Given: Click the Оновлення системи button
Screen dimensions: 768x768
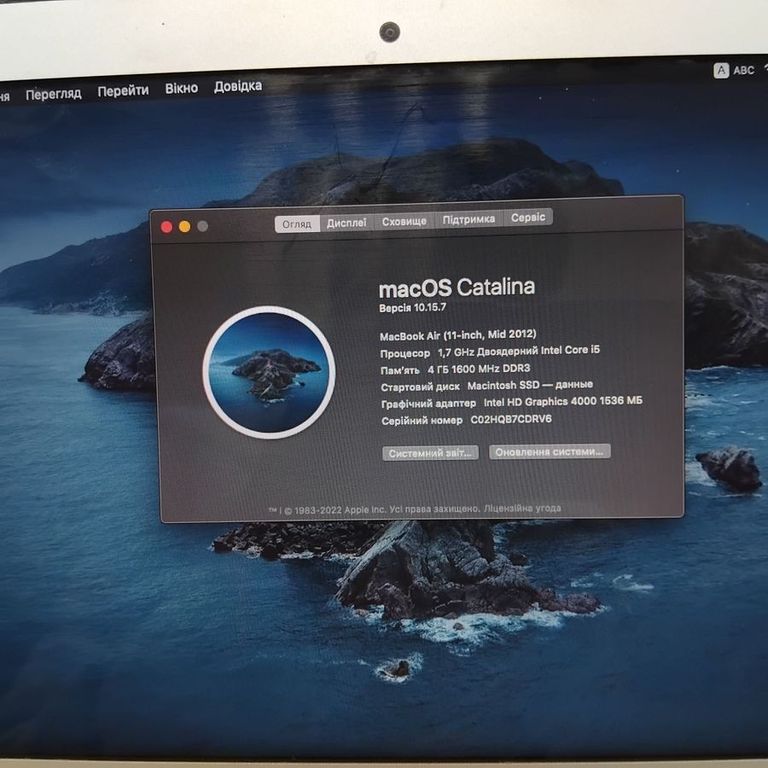Looking at the screenshot, I should coord(549,451).
